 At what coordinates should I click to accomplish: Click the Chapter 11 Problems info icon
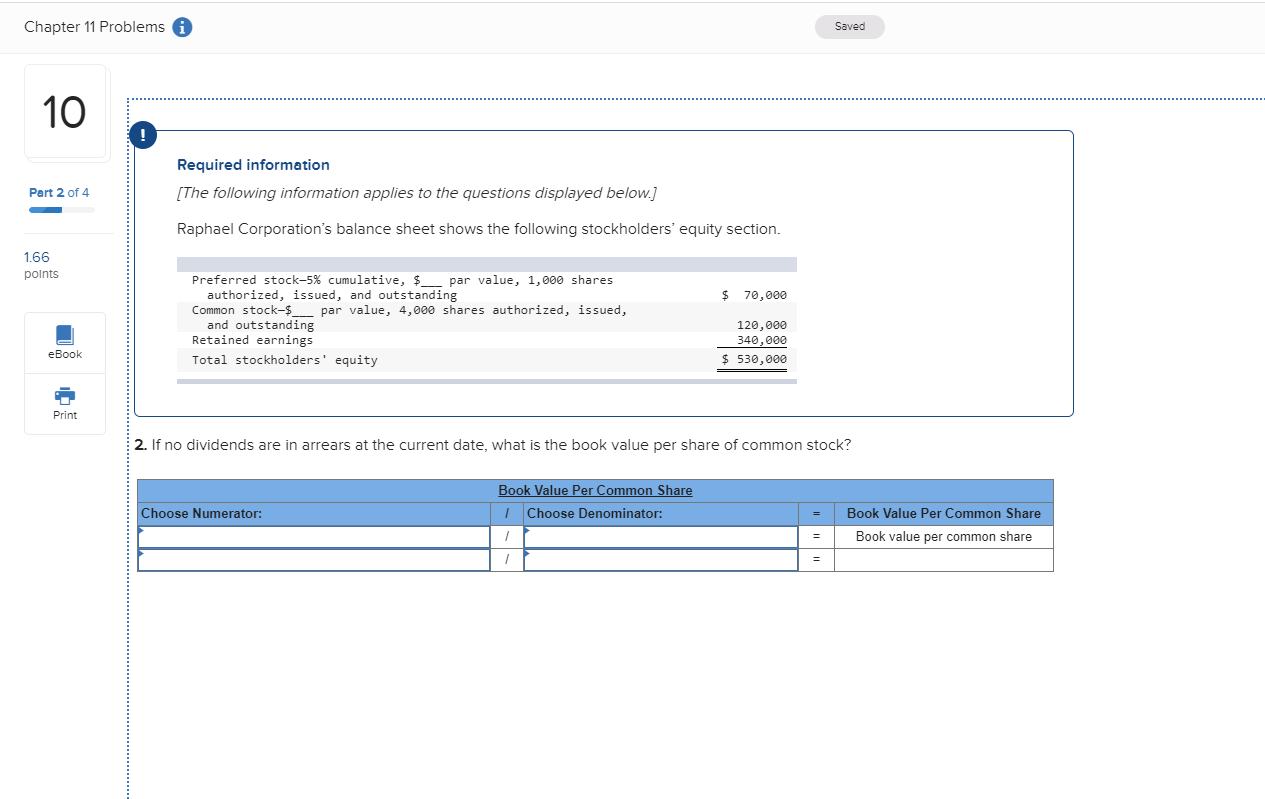(x=183, y=28)
